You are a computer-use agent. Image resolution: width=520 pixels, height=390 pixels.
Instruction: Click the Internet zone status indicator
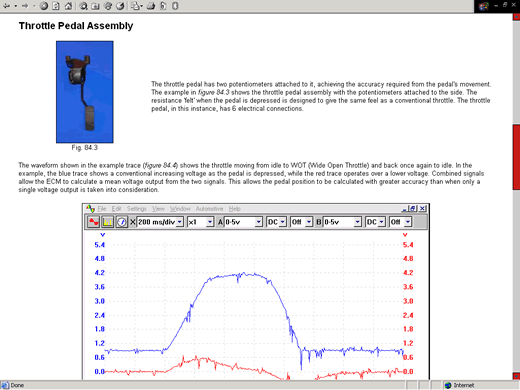click(x=460, y=385)
